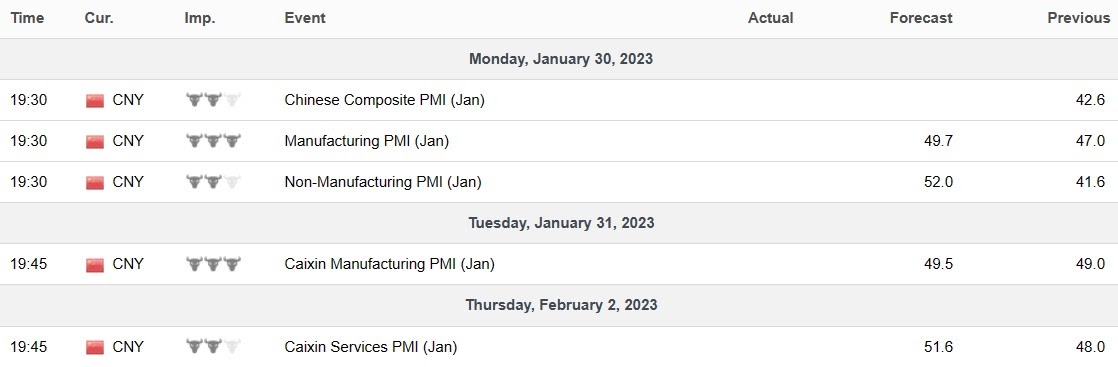Click China flag beside Caixin Services PMI
Image resolution: width=1118 pixels, height=367 pixels.
[x=95, y=348]
